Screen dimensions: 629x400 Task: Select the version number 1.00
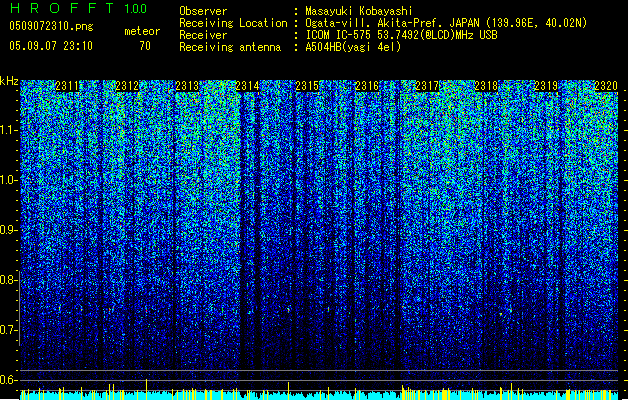pyautogui.click(x=136, y=9)
